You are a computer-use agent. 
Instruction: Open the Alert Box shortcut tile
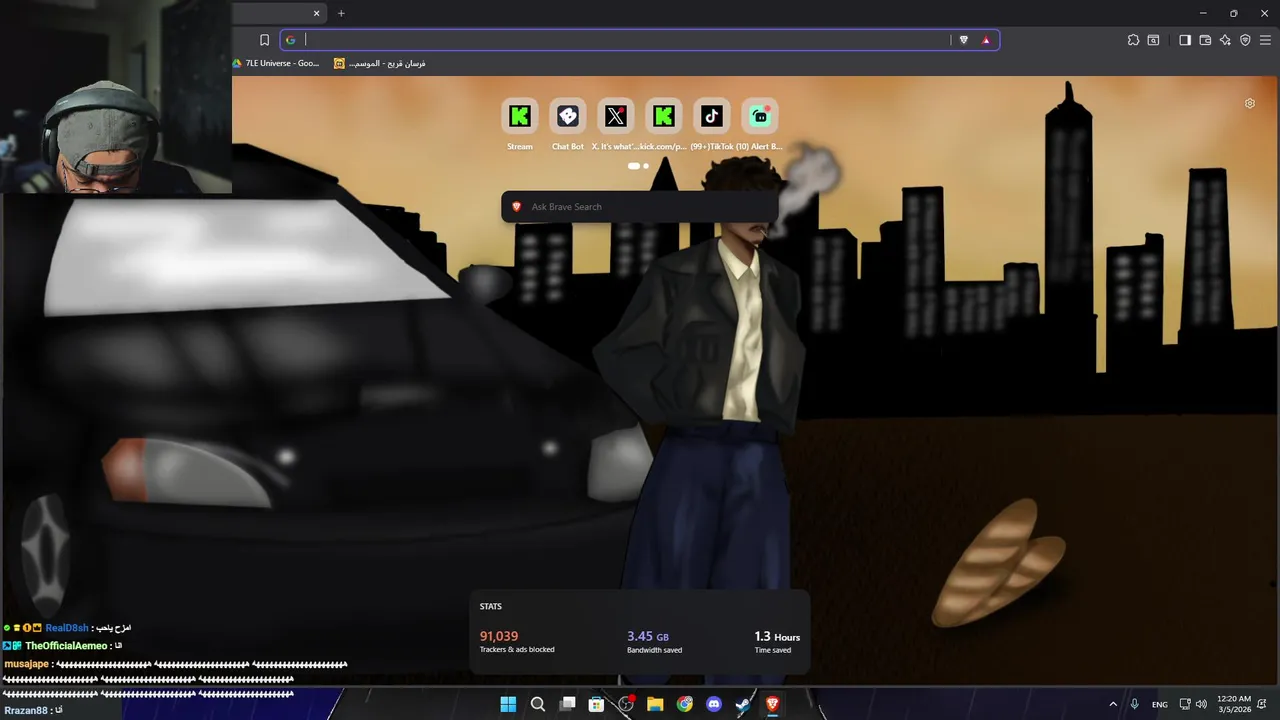tap(760, 116)
